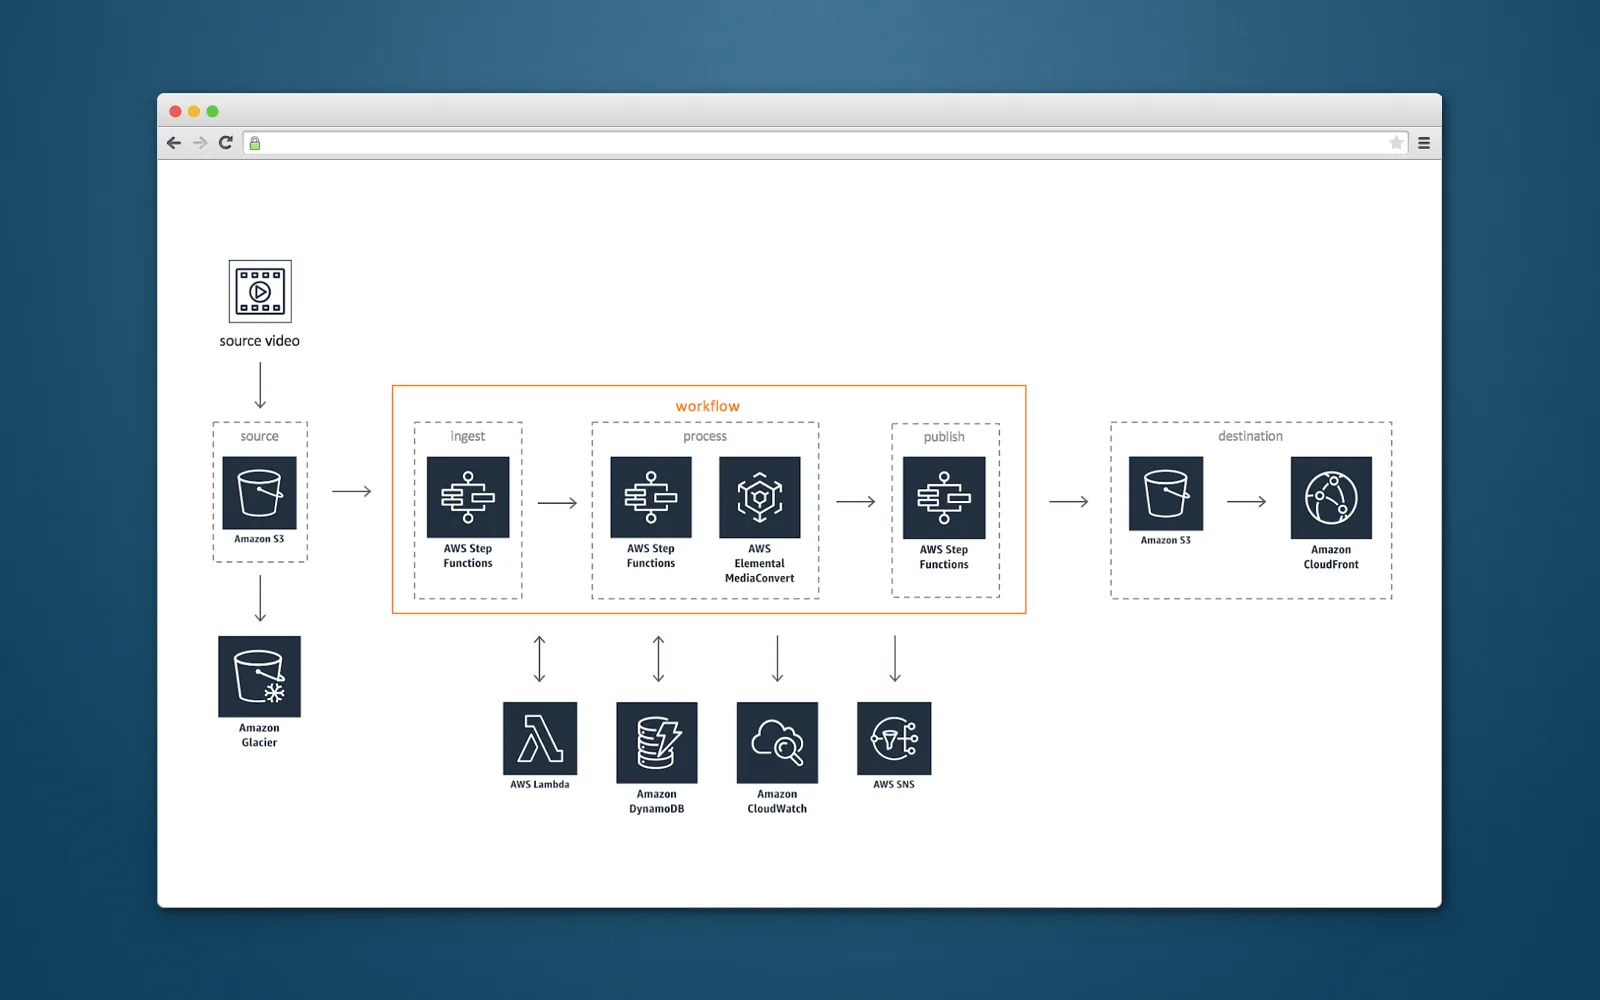Click the "Amazon DynamoDB" caption text
Image resolution: width=1600 pixels, height=1000 pixels.
click(x=657, y=801)
